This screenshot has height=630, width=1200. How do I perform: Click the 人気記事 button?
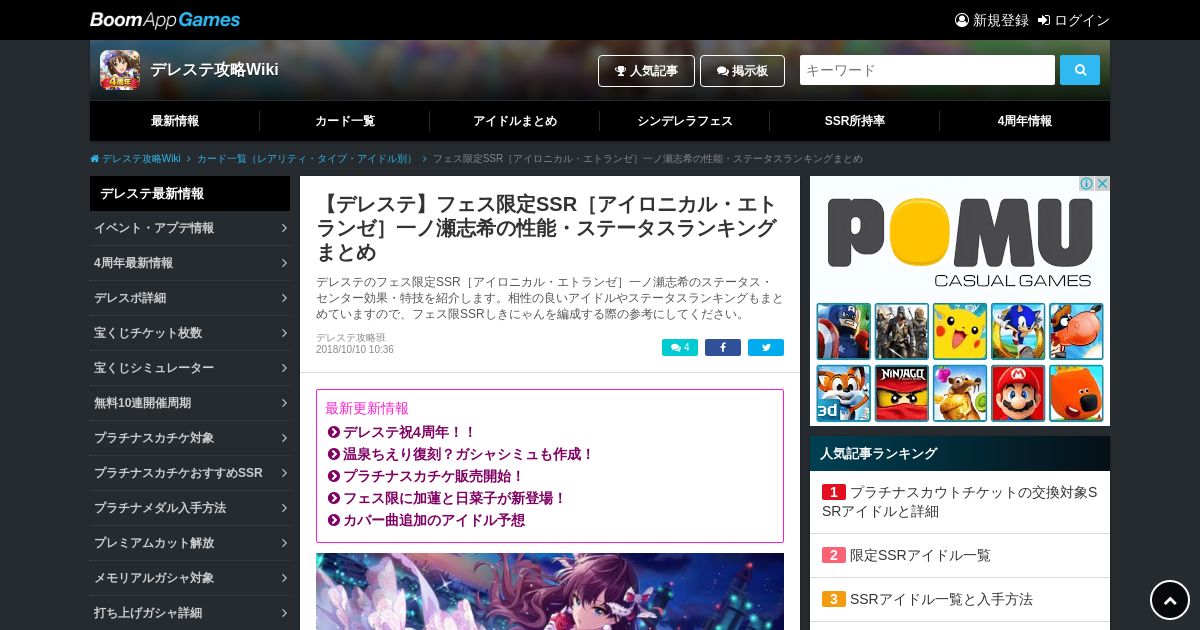(x=646, y=71)
